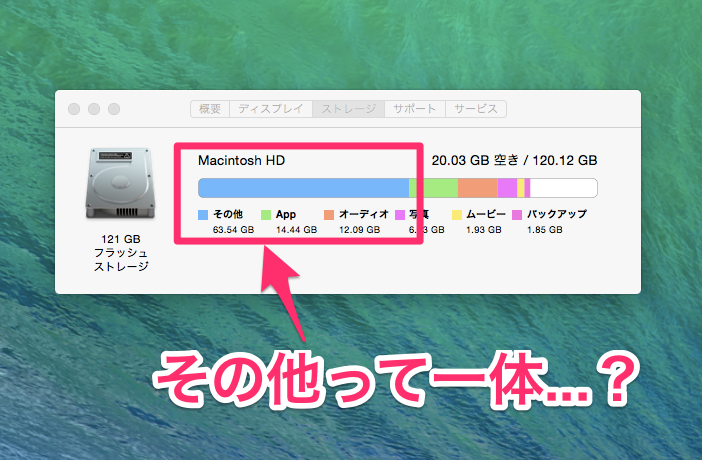Click the 12.09 GB value
This screenshot has width=702, height=460.
[x=360, y=230]
